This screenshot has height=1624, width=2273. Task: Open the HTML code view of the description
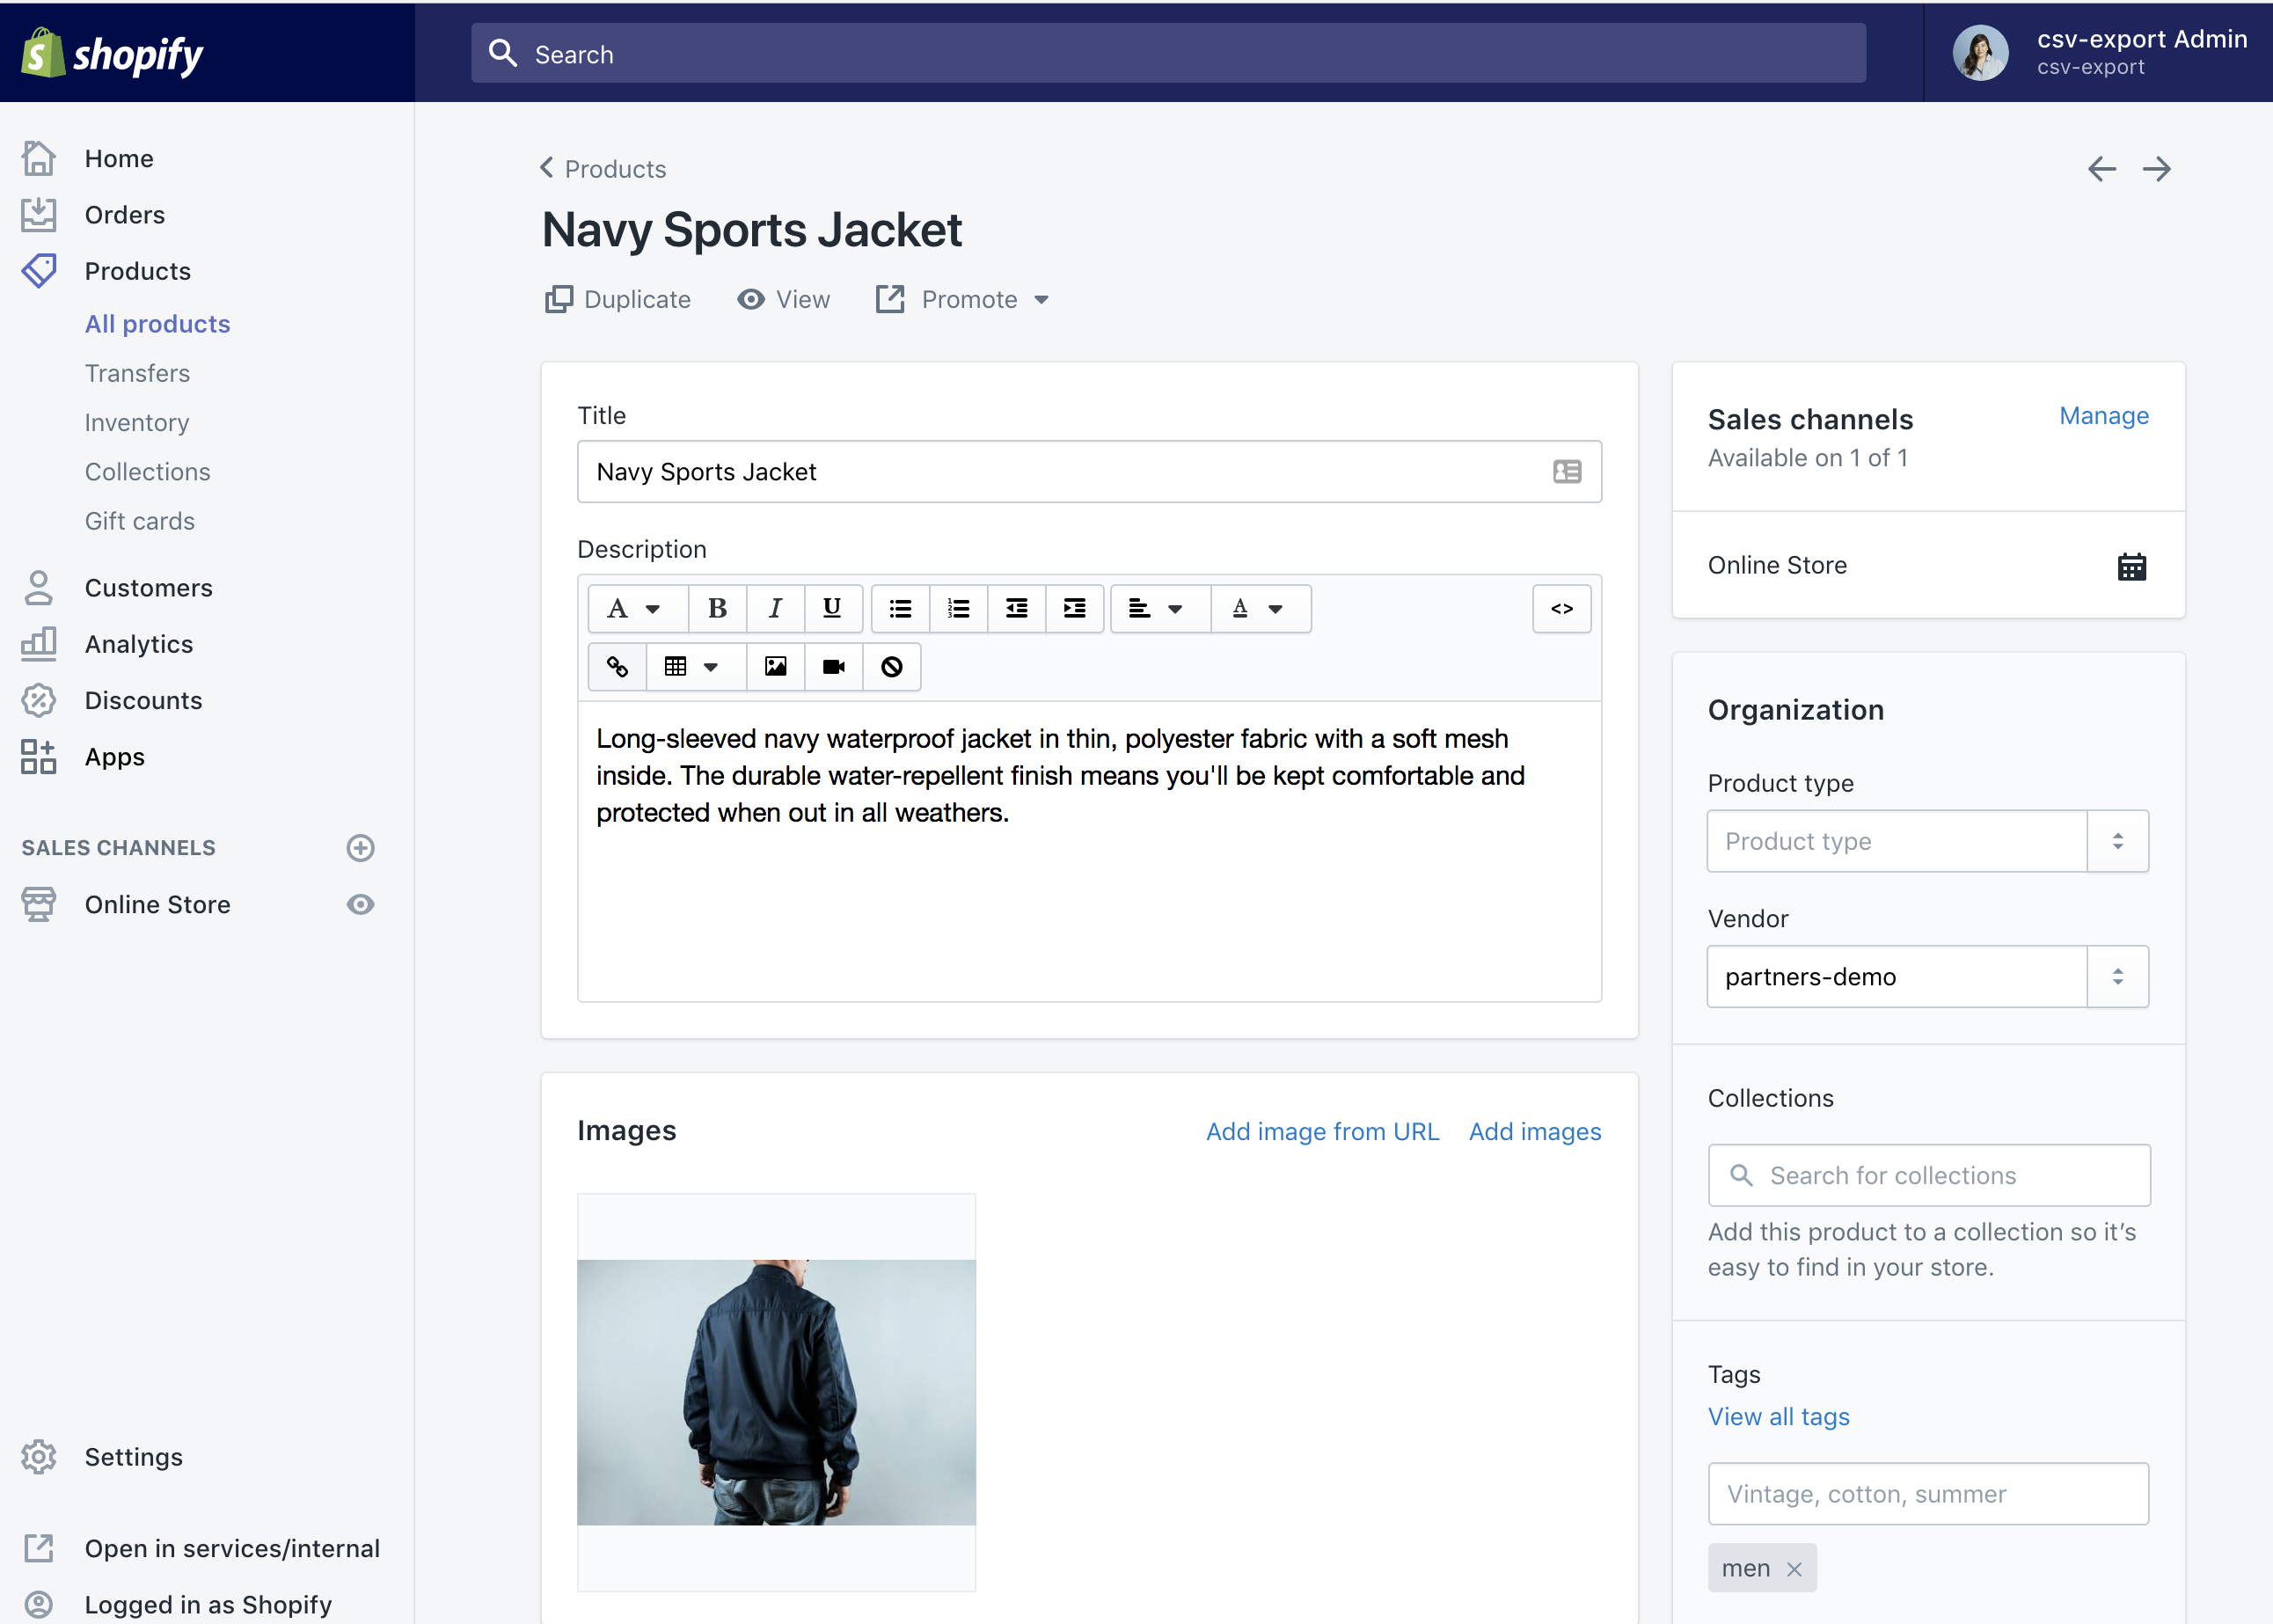(1561, 608)
